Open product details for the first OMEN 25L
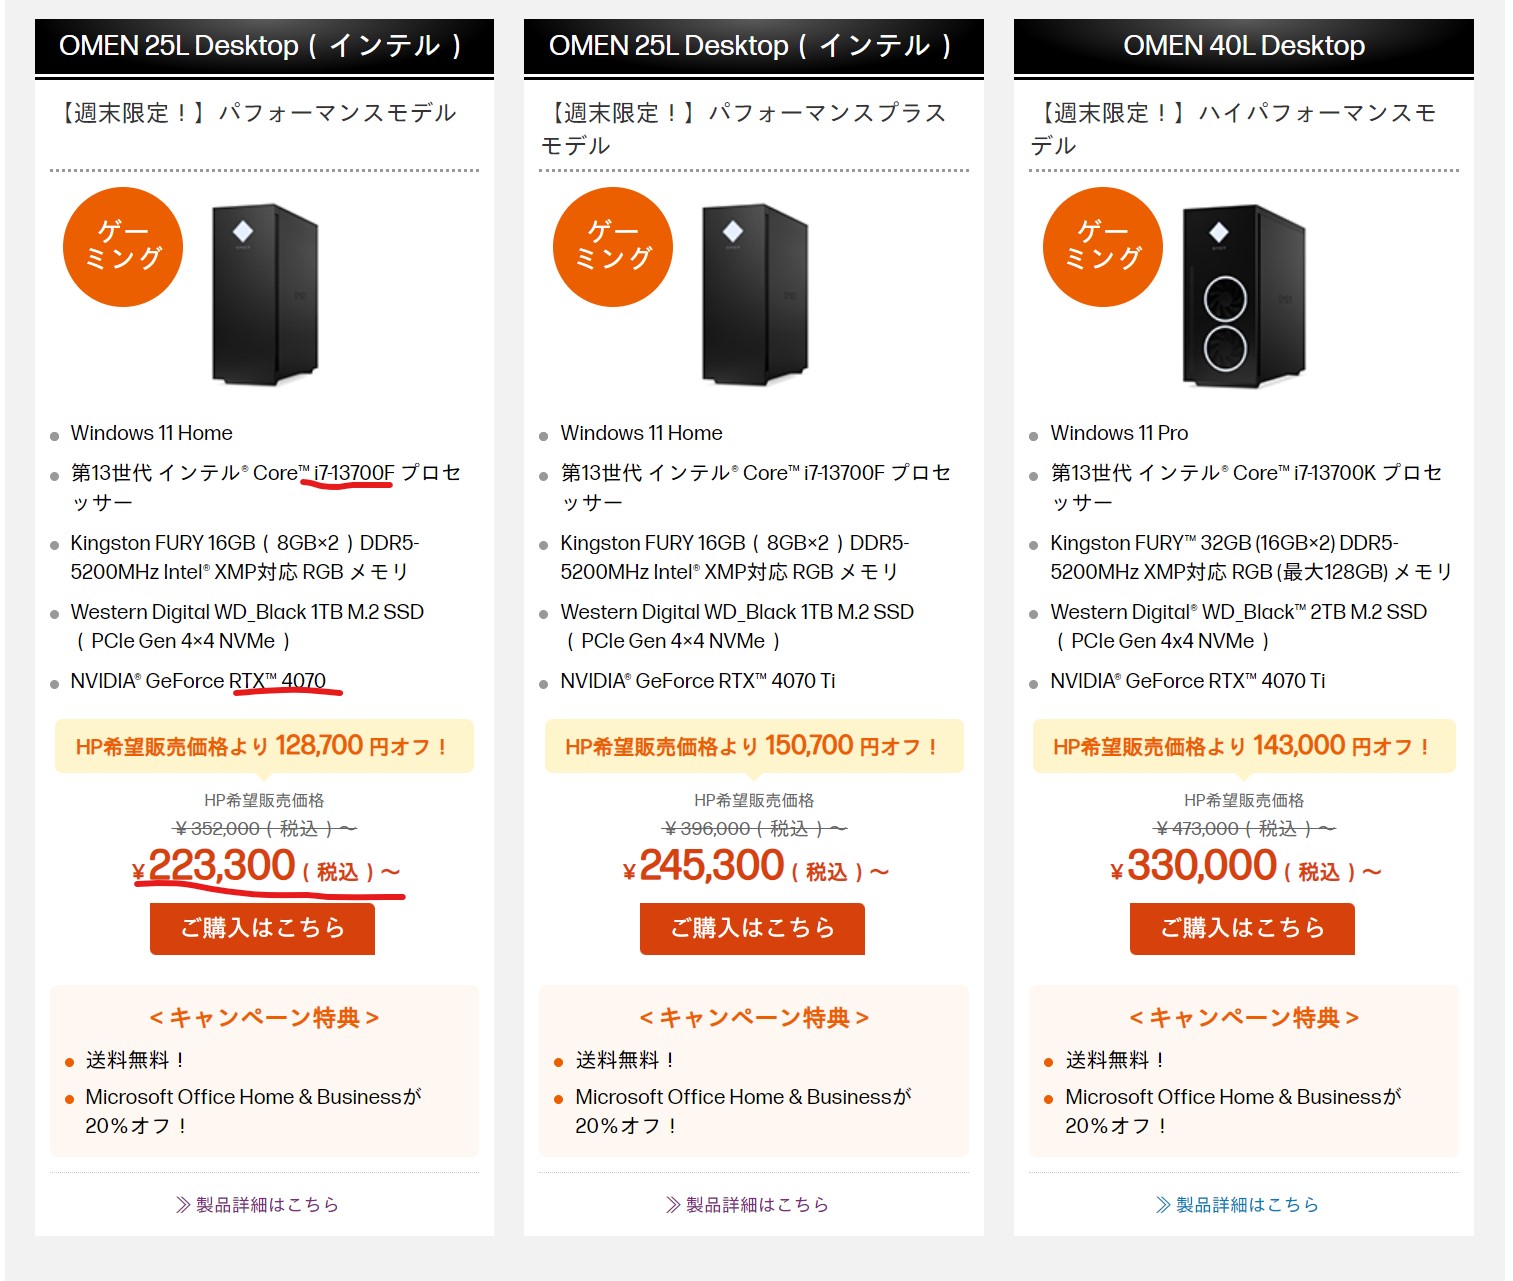1513x1281 pixels. (258, 1204)
